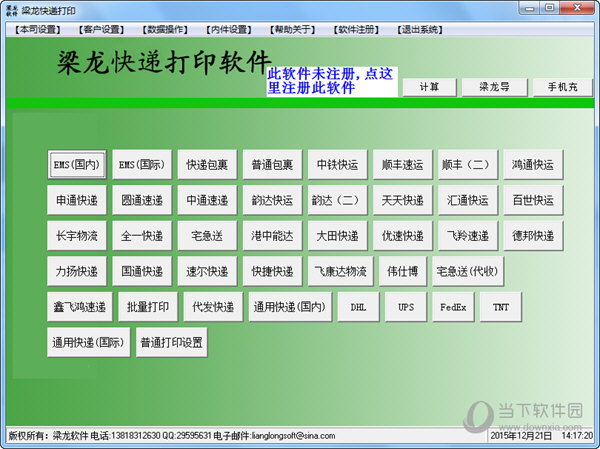Click the 计算 button

click(x=429, y=87)
